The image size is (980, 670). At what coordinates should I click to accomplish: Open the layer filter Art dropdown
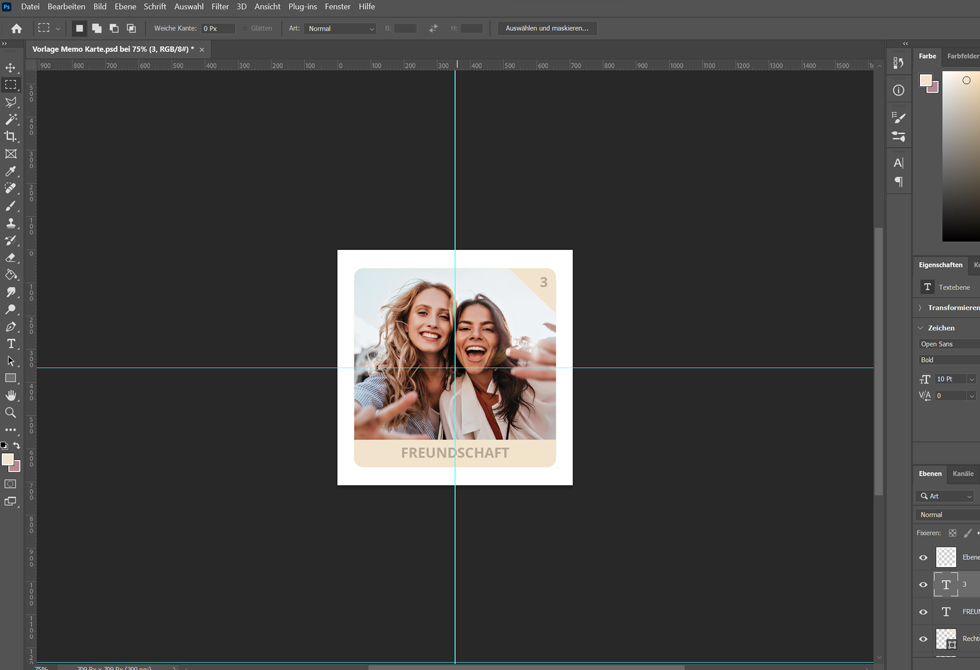click(x=946, y=496)
